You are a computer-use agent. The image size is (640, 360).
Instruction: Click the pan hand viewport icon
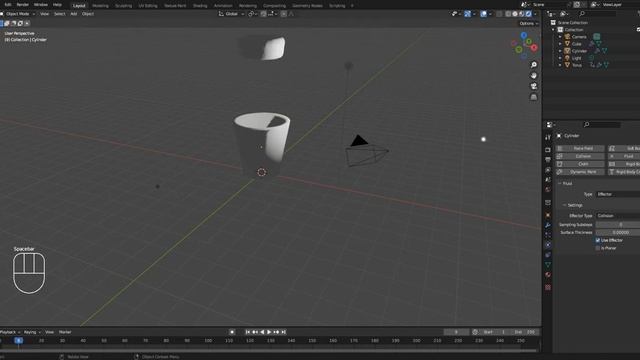[533, 76]
